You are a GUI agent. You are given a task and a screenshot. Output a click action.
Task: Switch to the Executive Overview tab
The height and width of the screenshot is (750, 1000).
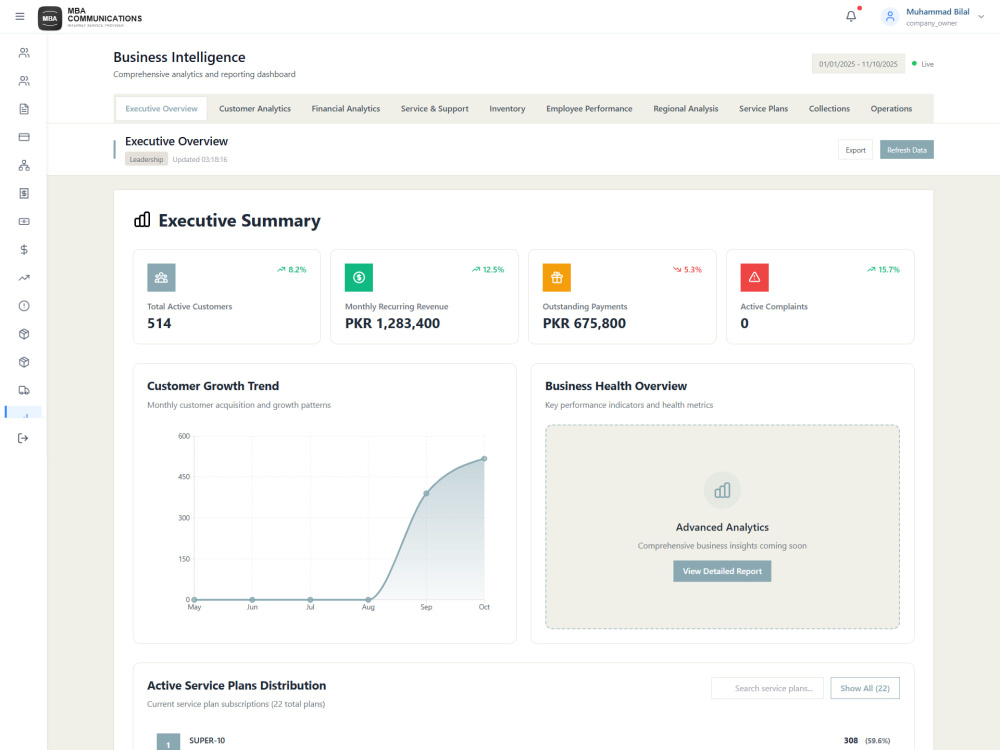(x=161, y=109)
